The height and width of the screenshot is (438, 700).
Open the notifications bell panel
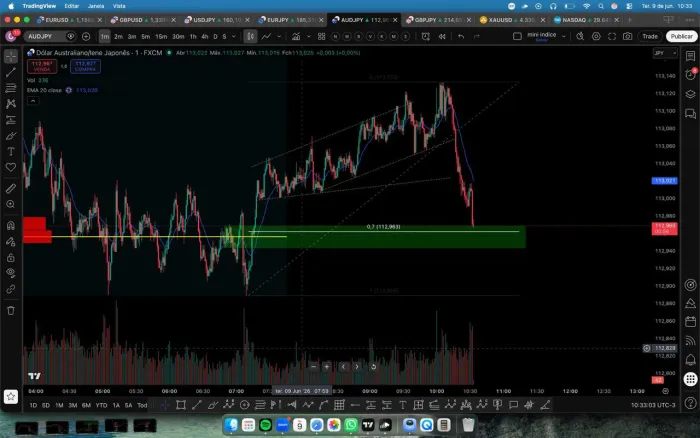point(691,359)
